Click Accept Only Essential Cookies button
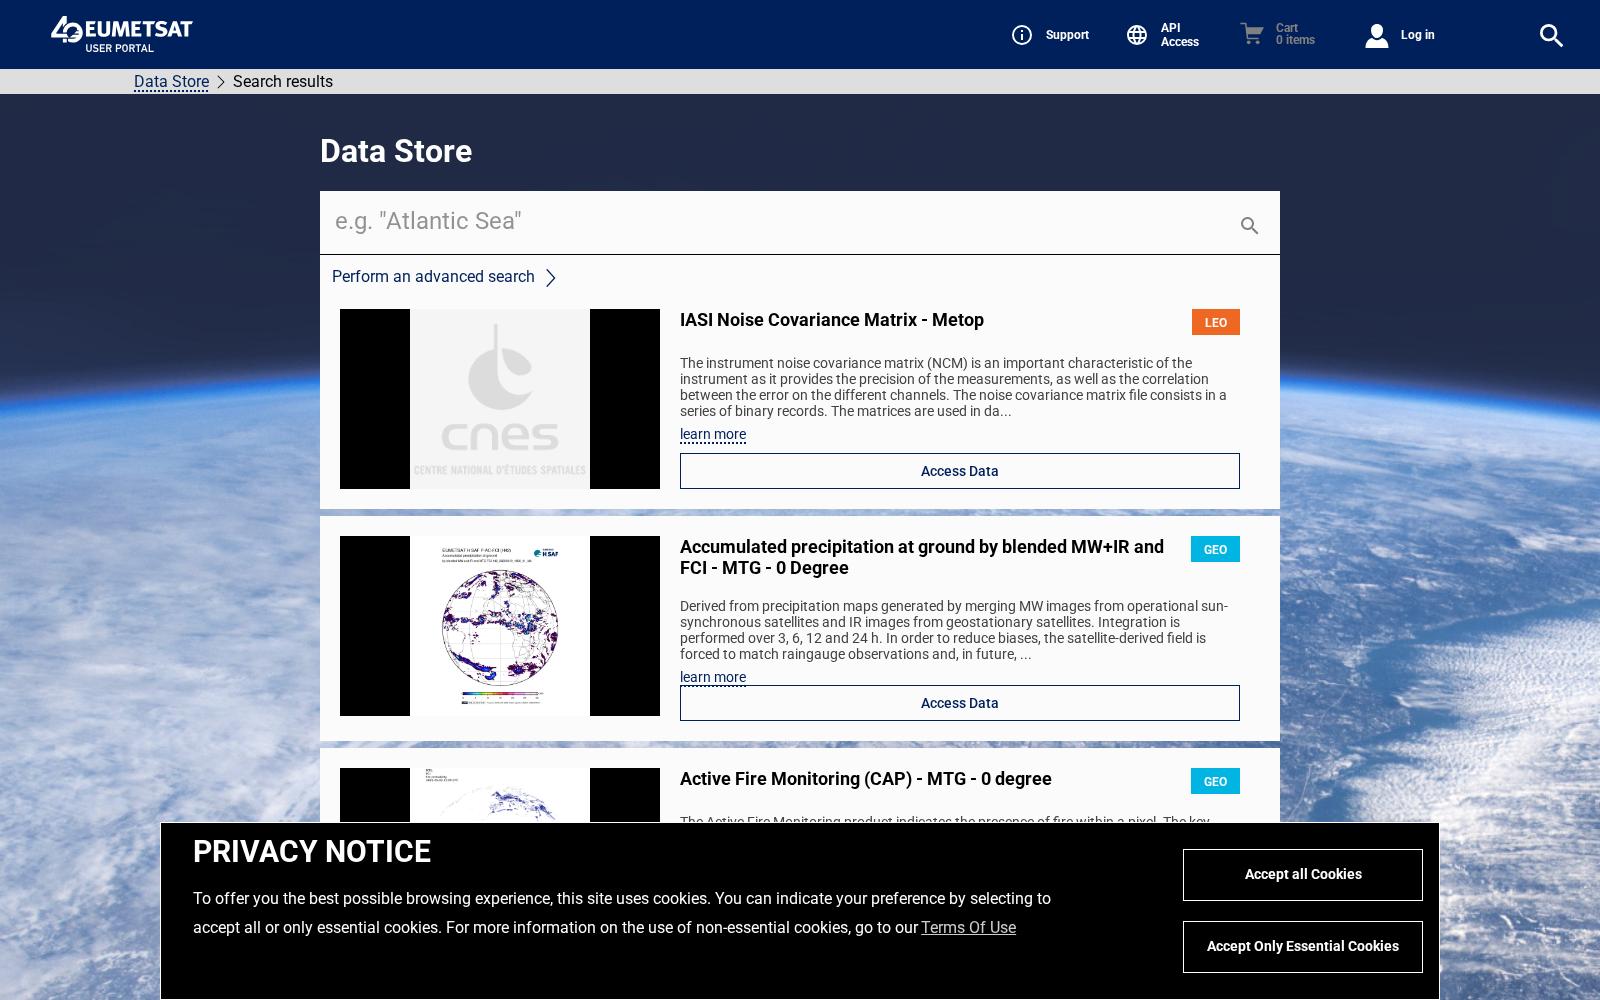 [1303, 947]
